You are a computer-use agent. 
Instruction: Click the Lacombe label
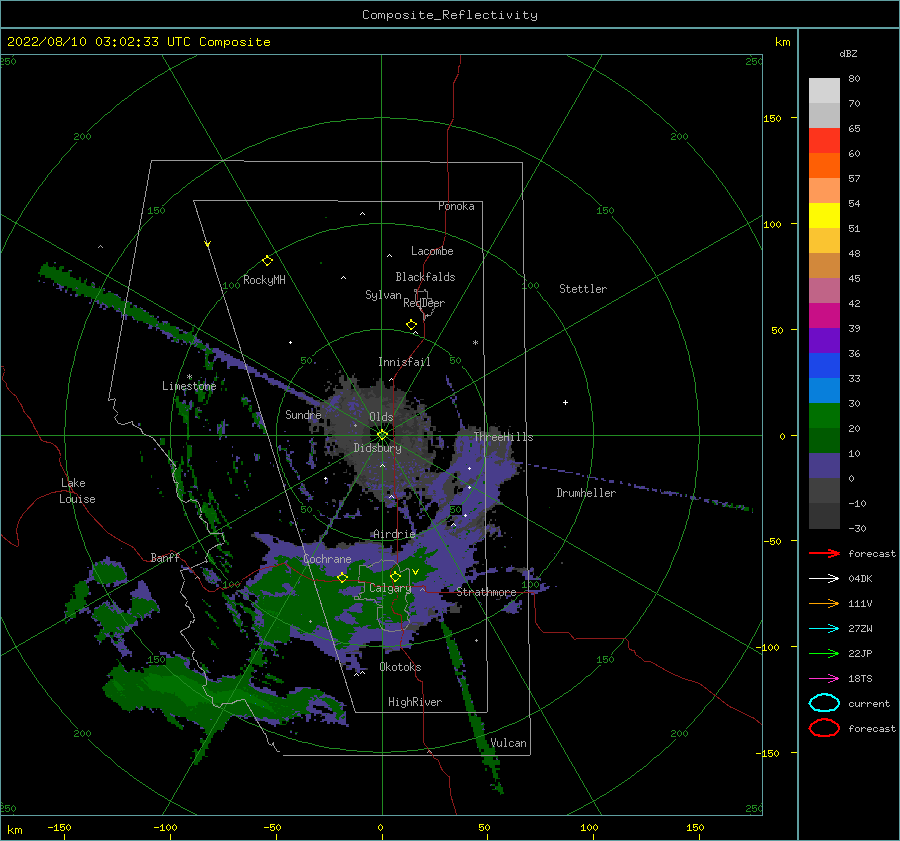click(x=432, y=251)
